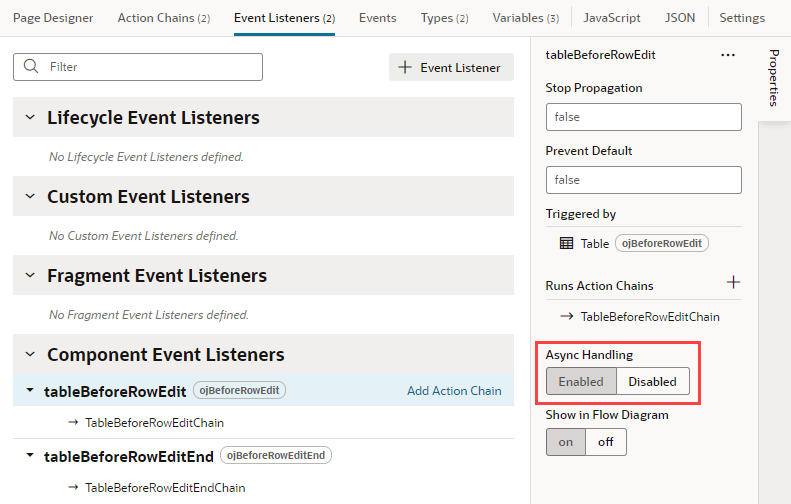
Task: Click arrow icon before TableBeforeRowEditEndChain
Action: point(73,487)
